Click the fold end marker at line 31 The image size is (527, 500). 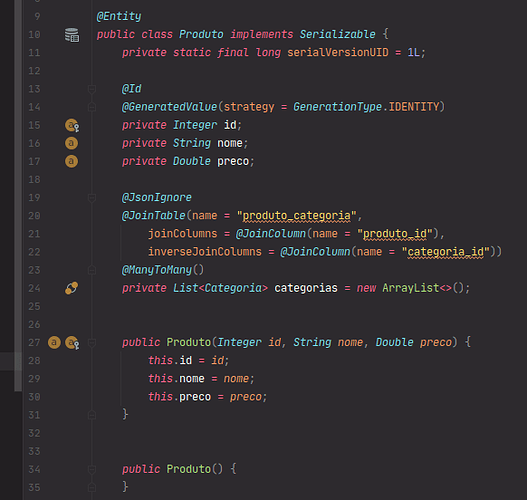91,415
